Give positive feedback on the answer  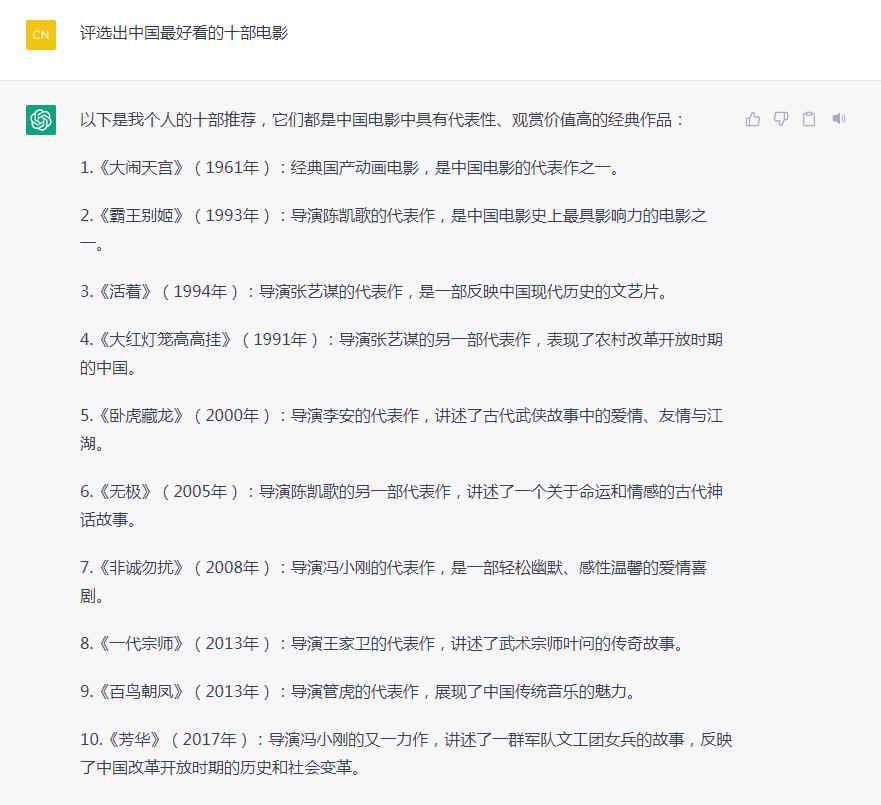pyautogui.click(x=753, y=118)
